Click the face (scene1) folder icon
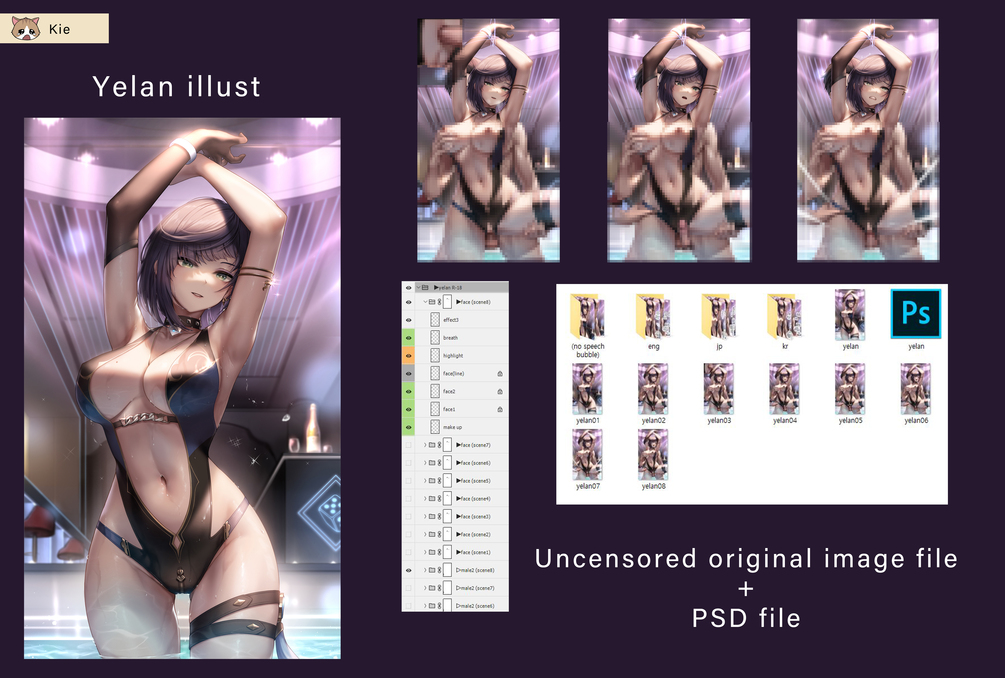 click(x=432, y=552)
